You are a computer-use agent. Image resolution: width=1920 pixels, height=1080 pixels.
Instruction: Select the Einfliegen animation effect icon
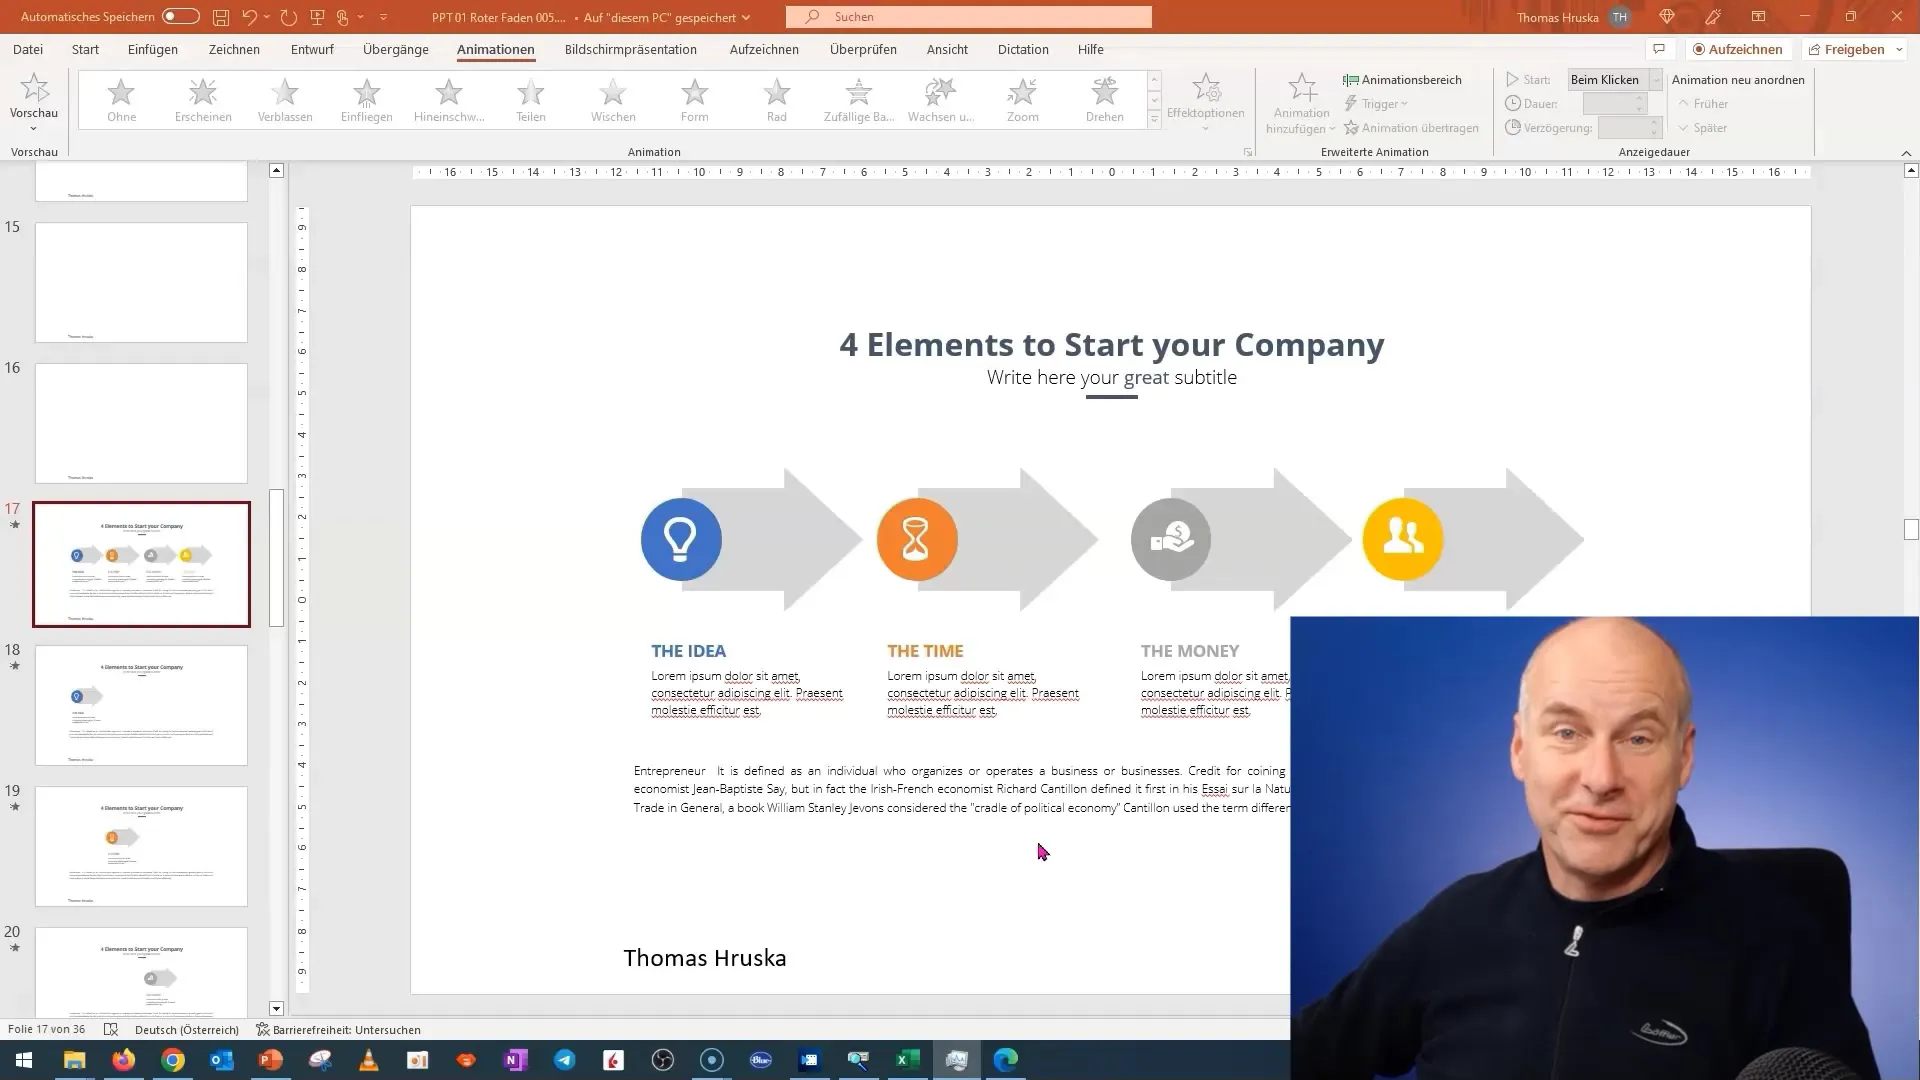(x=367, y=98)
